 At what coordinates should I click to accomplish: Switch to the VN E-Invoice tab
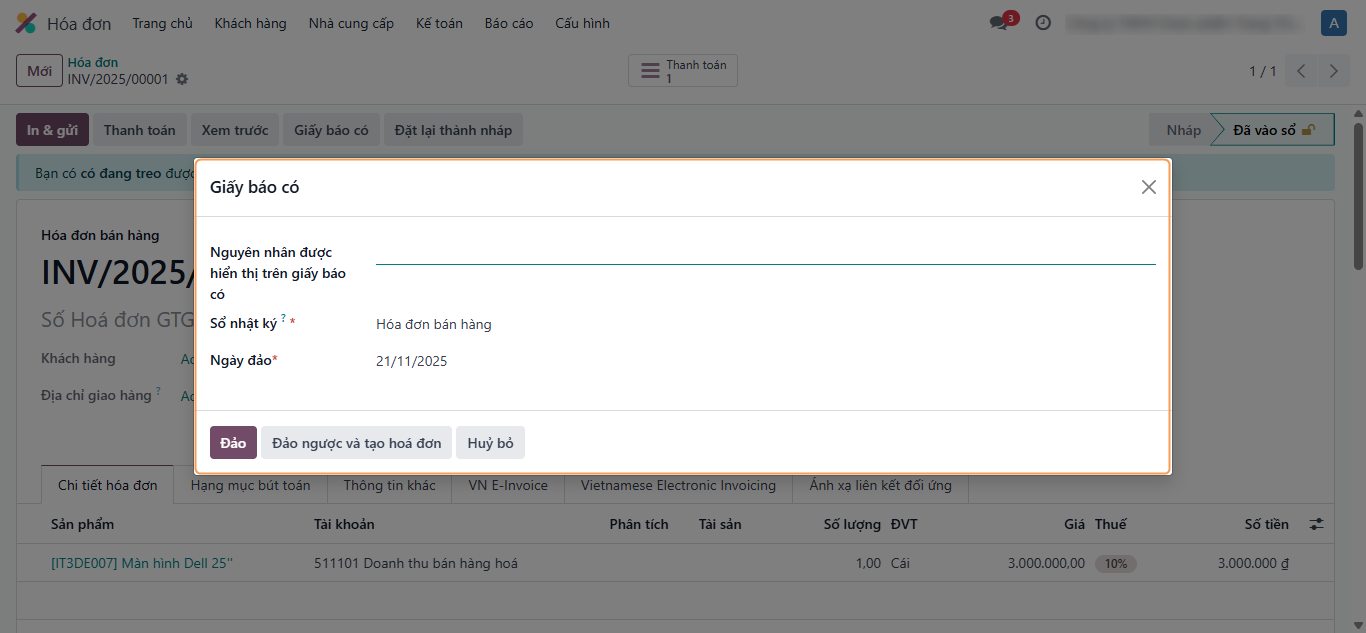pyautogui.click(x=508, y=485)
